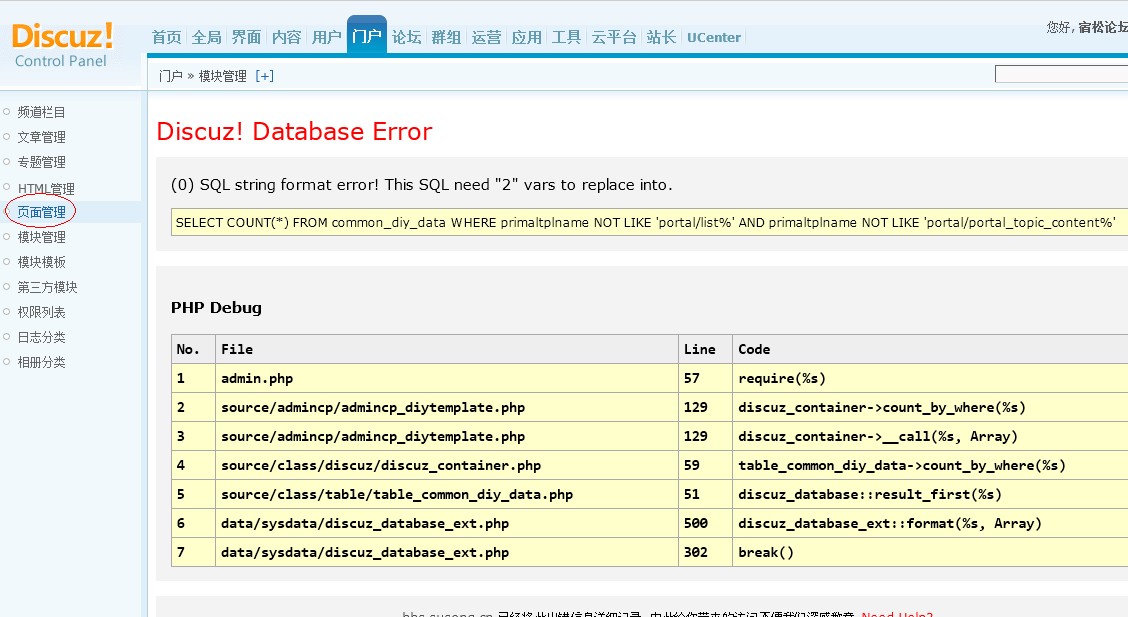Click the search input field at top right

[x=1061, y=74]
